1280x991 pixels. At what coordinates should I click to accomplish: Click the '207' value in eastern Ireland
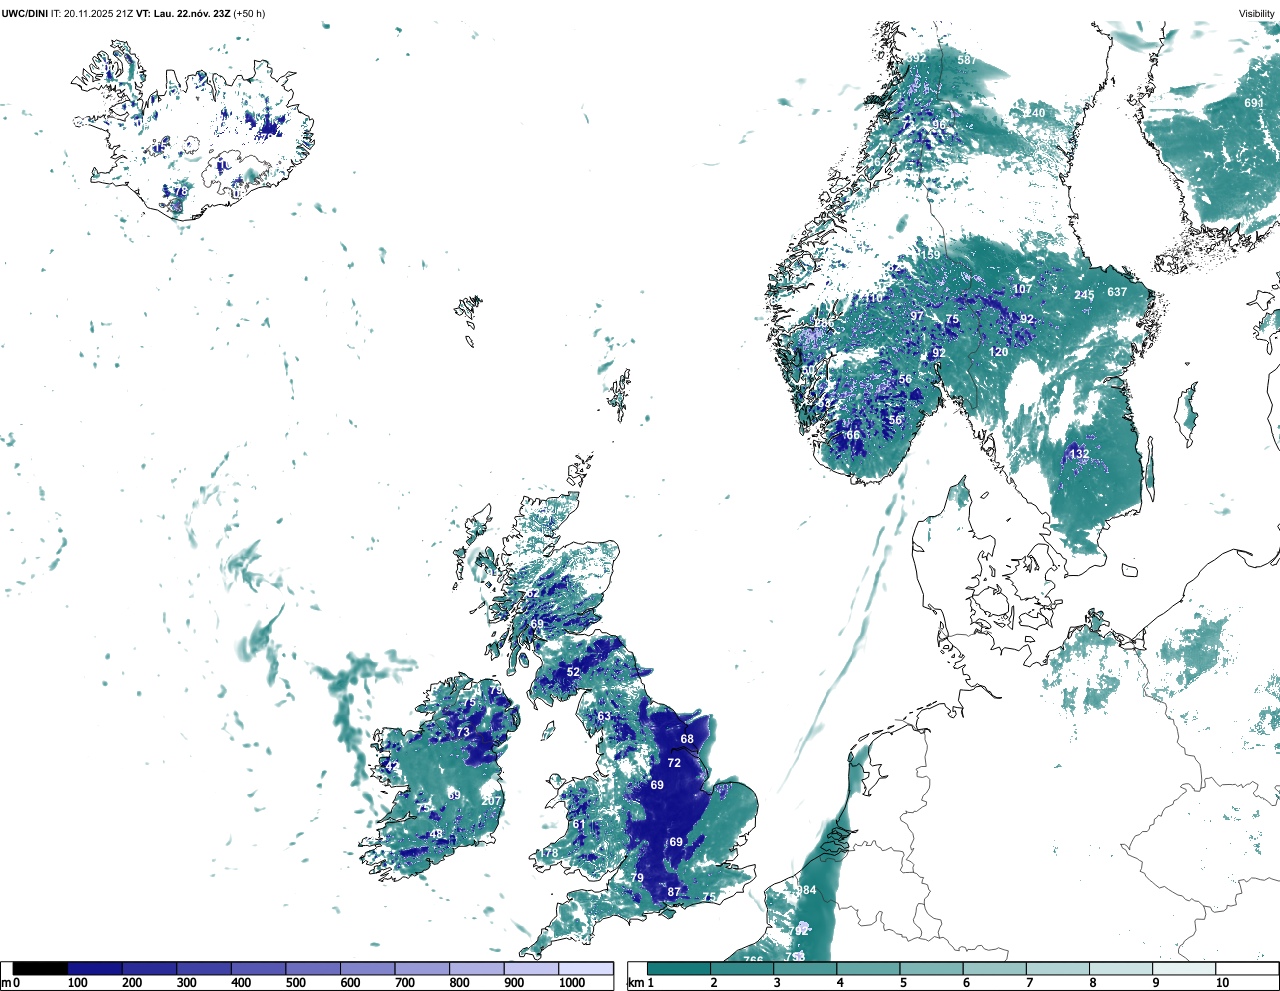(491, 801)
